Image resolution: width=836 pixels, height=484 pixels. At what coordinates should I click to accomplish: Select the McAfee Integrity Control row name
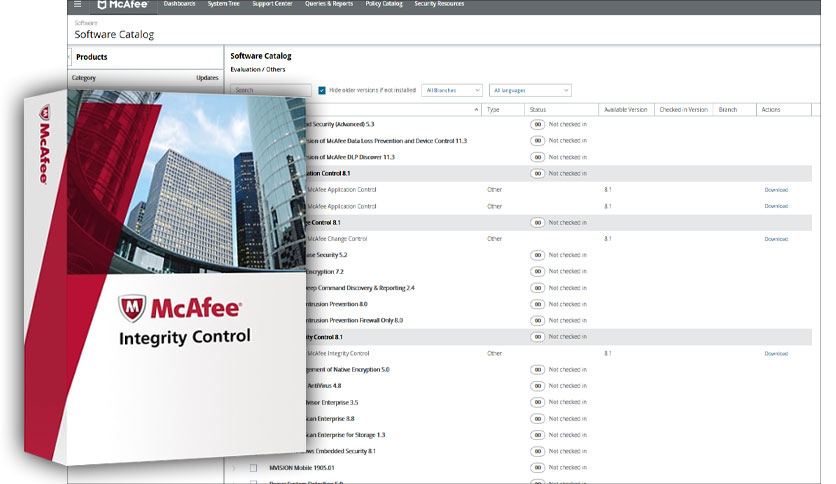338,354
